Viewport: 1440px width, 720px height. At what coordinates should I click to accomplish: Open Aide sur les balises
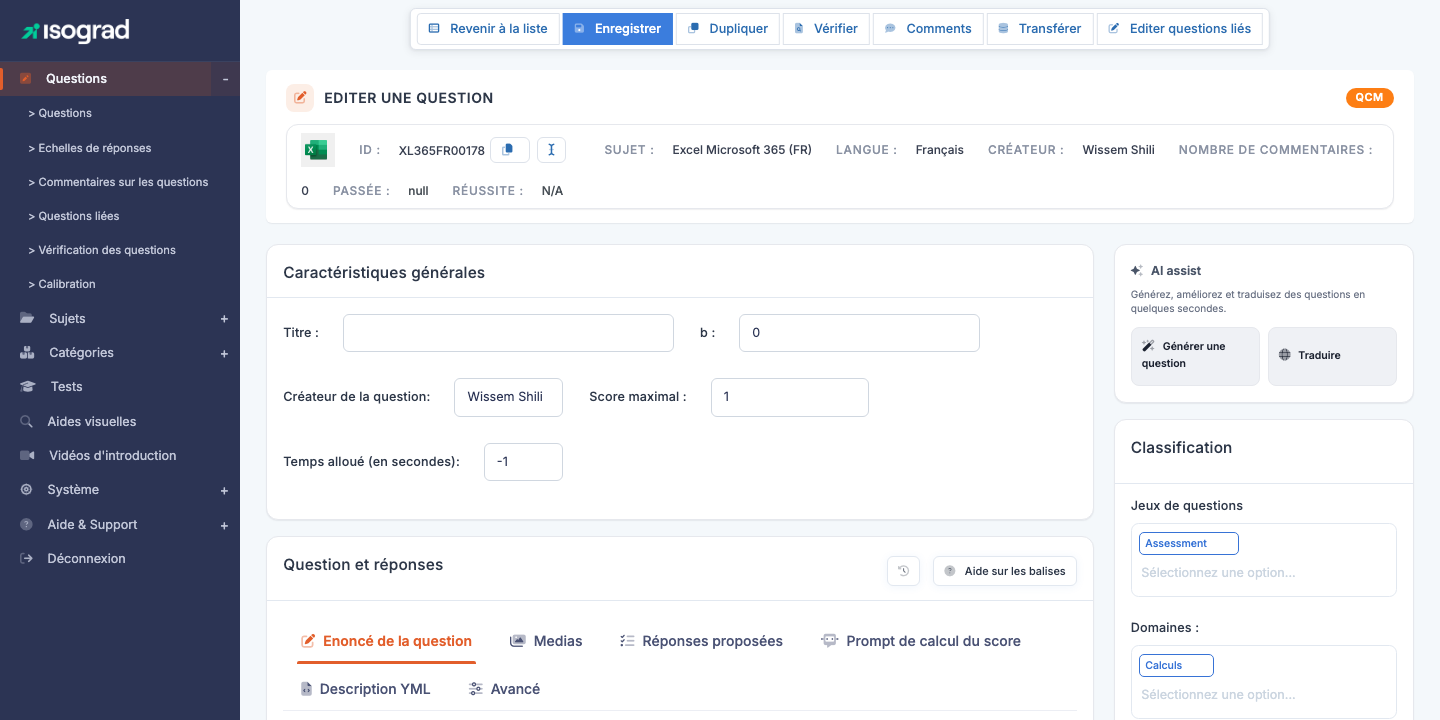1005,571
